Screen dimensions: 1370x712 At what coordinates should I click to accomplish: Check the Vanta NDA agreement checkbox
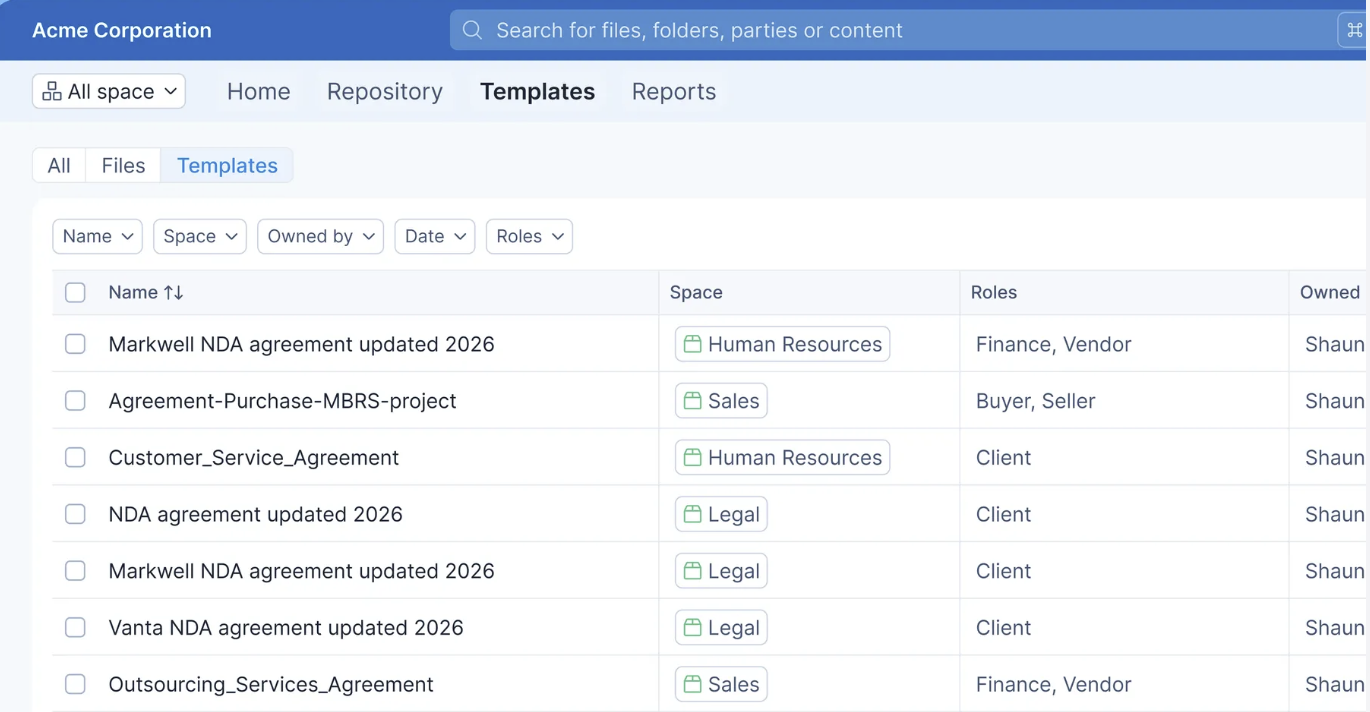pyautogui.click(x=75, y=628)
